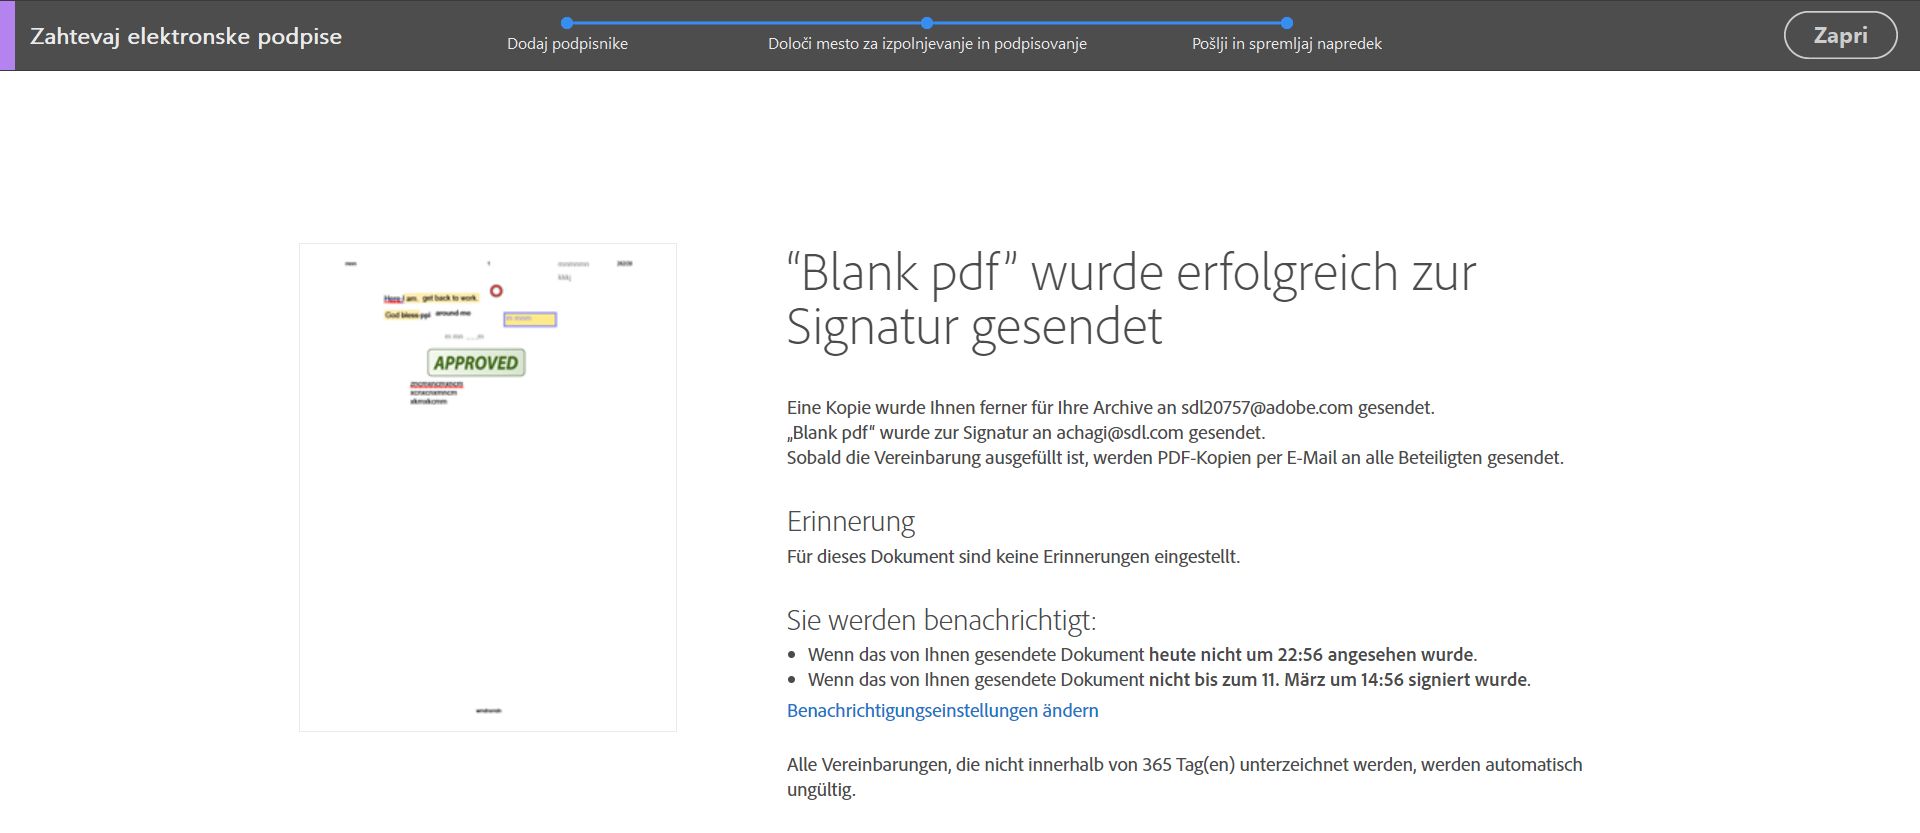Click the first progress dot above Dodaj podpisnike
1920x833 pixels.
[x=567, y=22]
